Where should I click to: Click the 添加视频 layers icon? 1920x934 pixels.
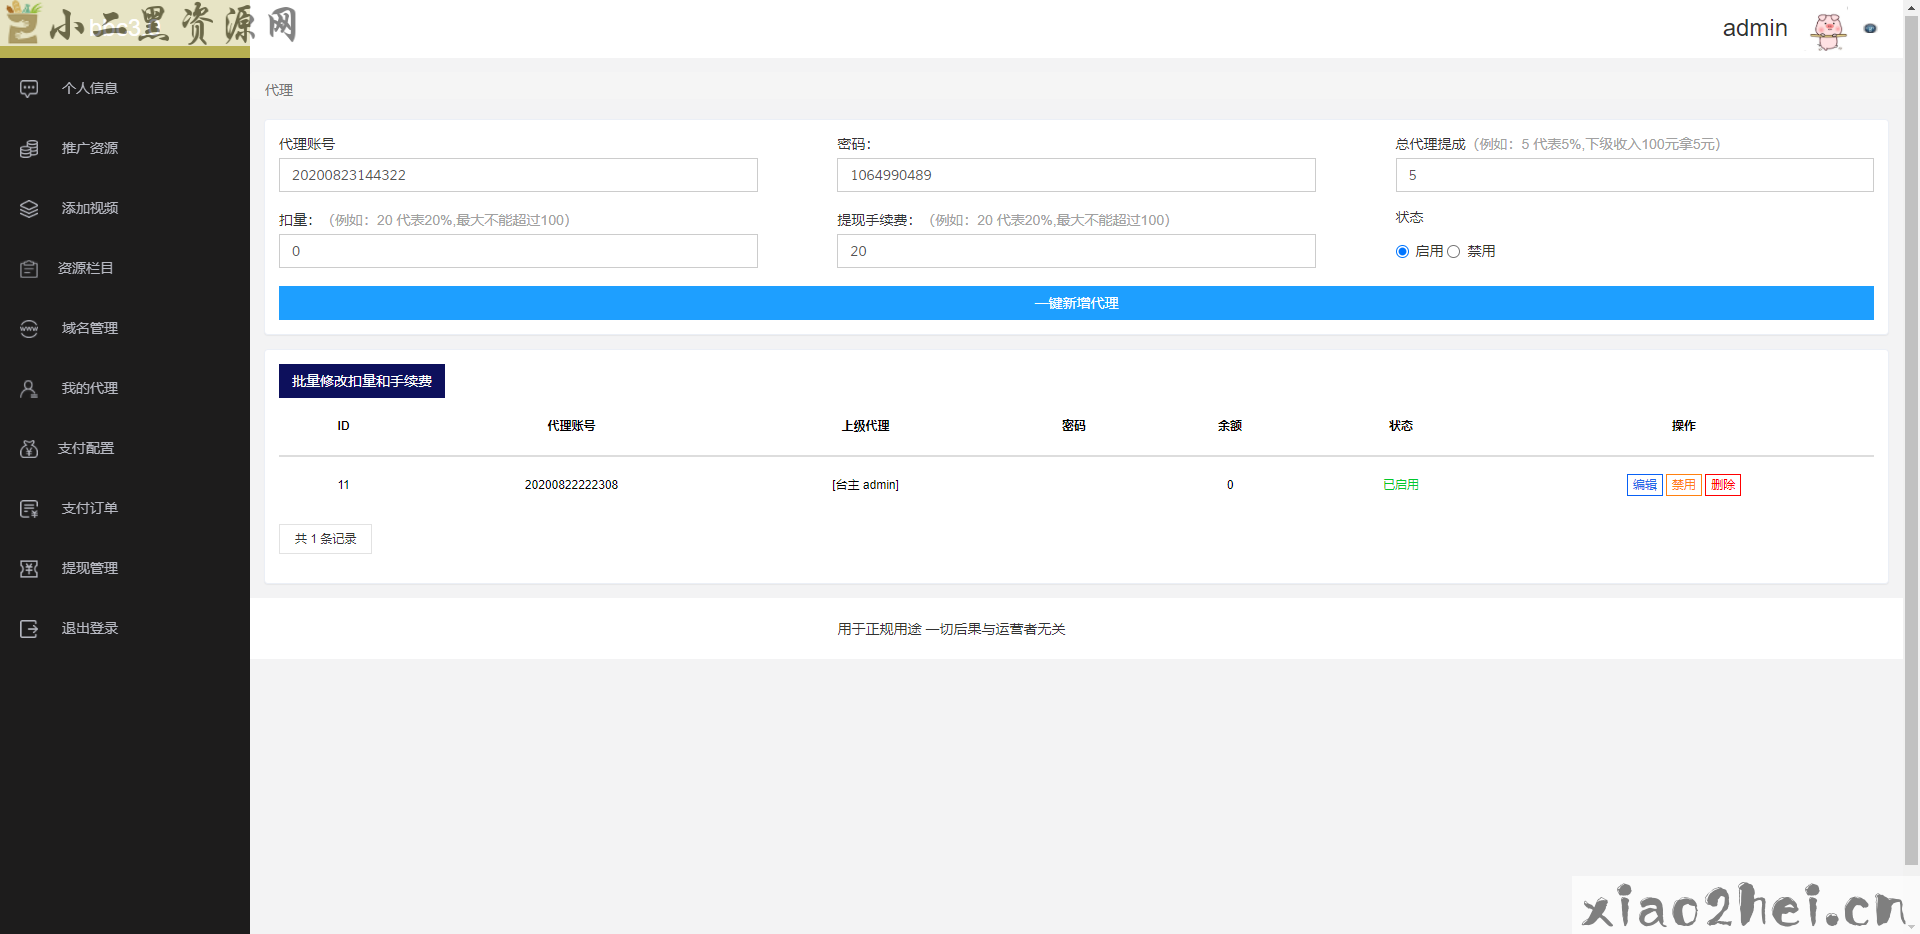[x=29, y=209]
